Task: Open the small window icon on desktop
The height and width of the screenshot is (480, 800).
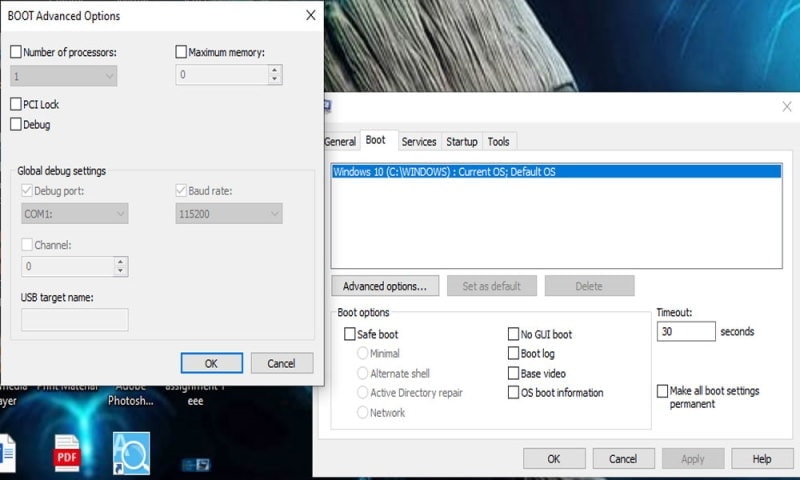Action: (x=196, y=465)
